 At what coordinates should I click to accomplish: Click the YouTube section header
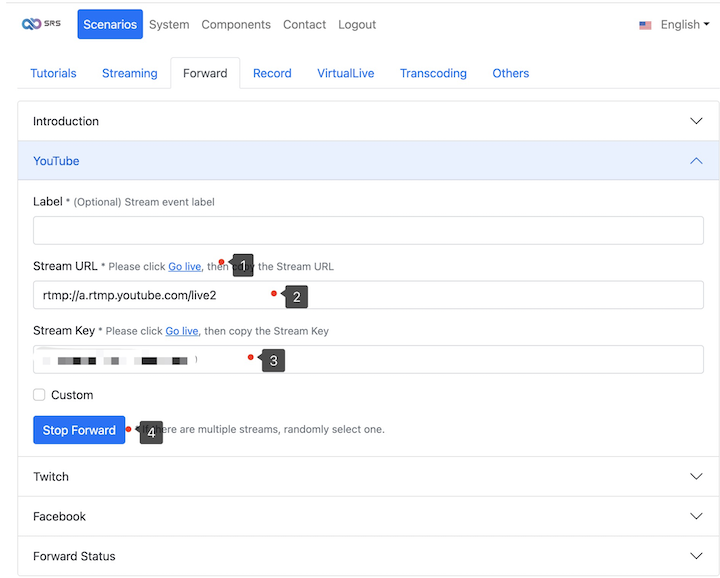pos(368,161)
